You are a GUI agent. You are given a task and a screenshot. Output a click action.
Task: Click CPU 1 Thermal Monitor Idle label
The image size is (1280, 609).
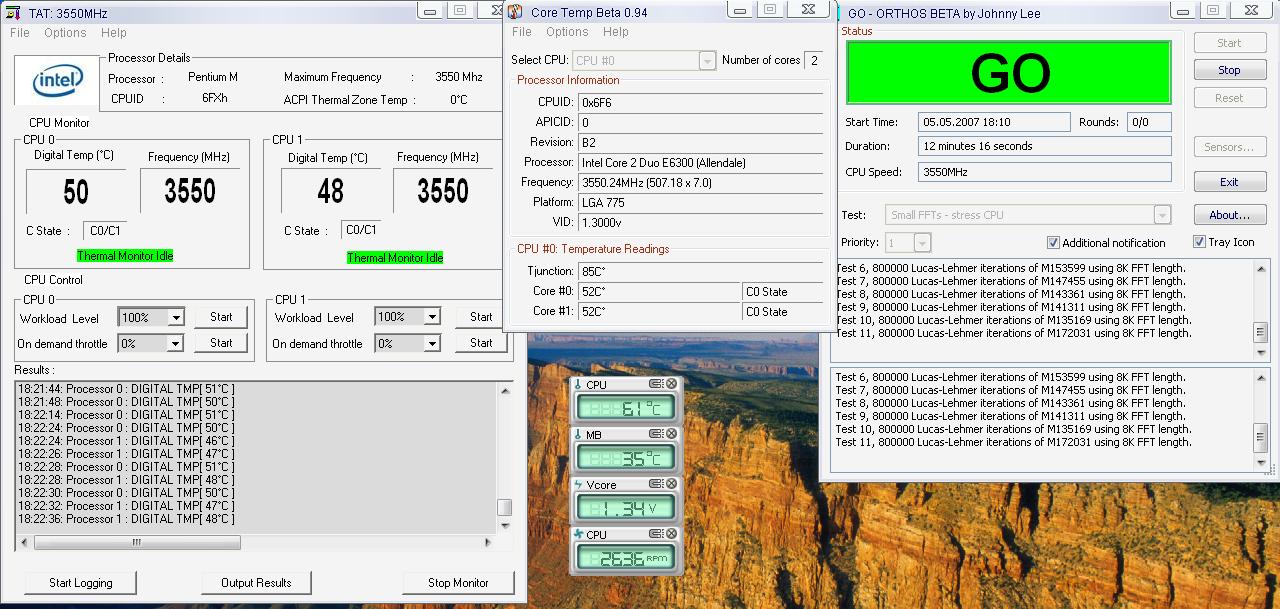point(395,258)
